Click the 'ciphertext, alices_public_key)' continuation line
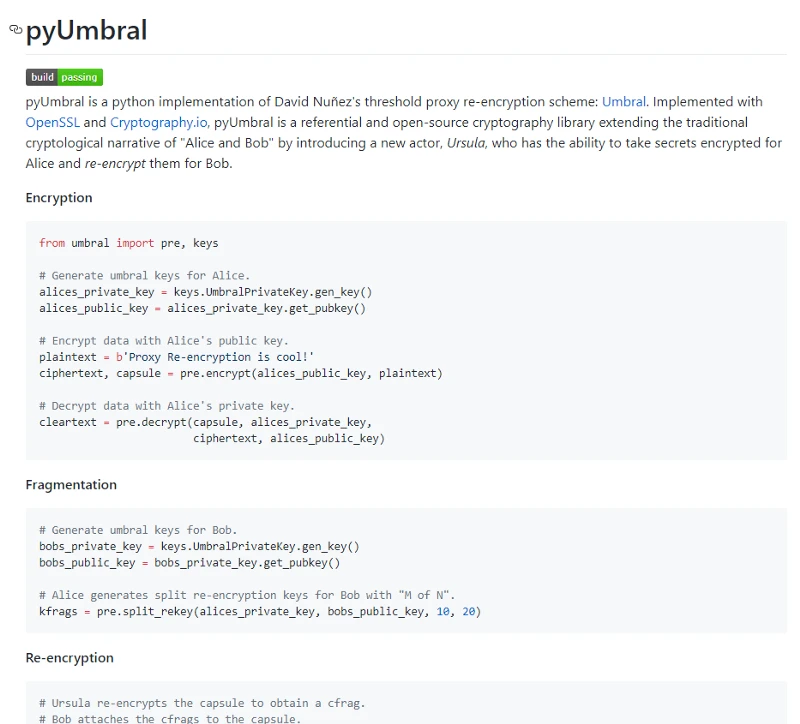The height and width of the screenshot is (724, 800). (x=289, y=439)
